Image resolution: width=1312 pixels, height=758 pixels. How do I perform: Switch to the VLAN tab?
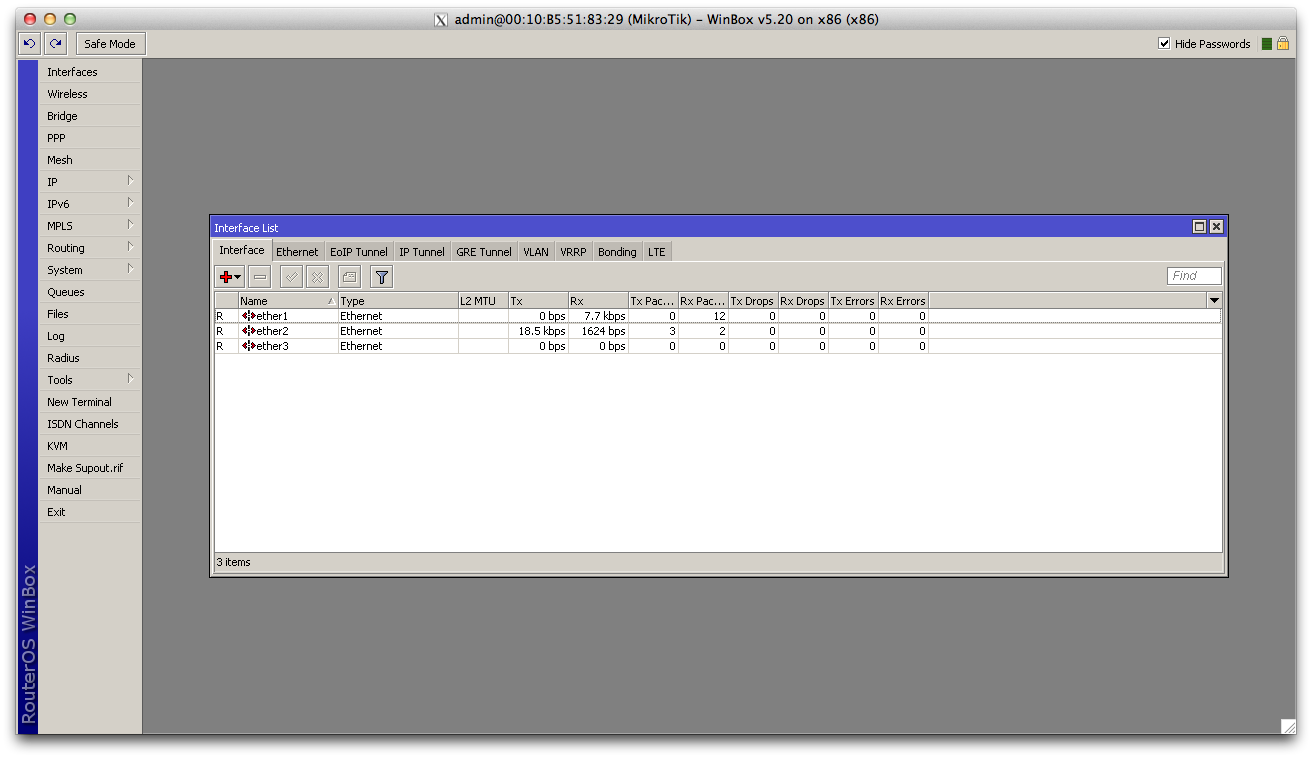click(x=536, y=252)
